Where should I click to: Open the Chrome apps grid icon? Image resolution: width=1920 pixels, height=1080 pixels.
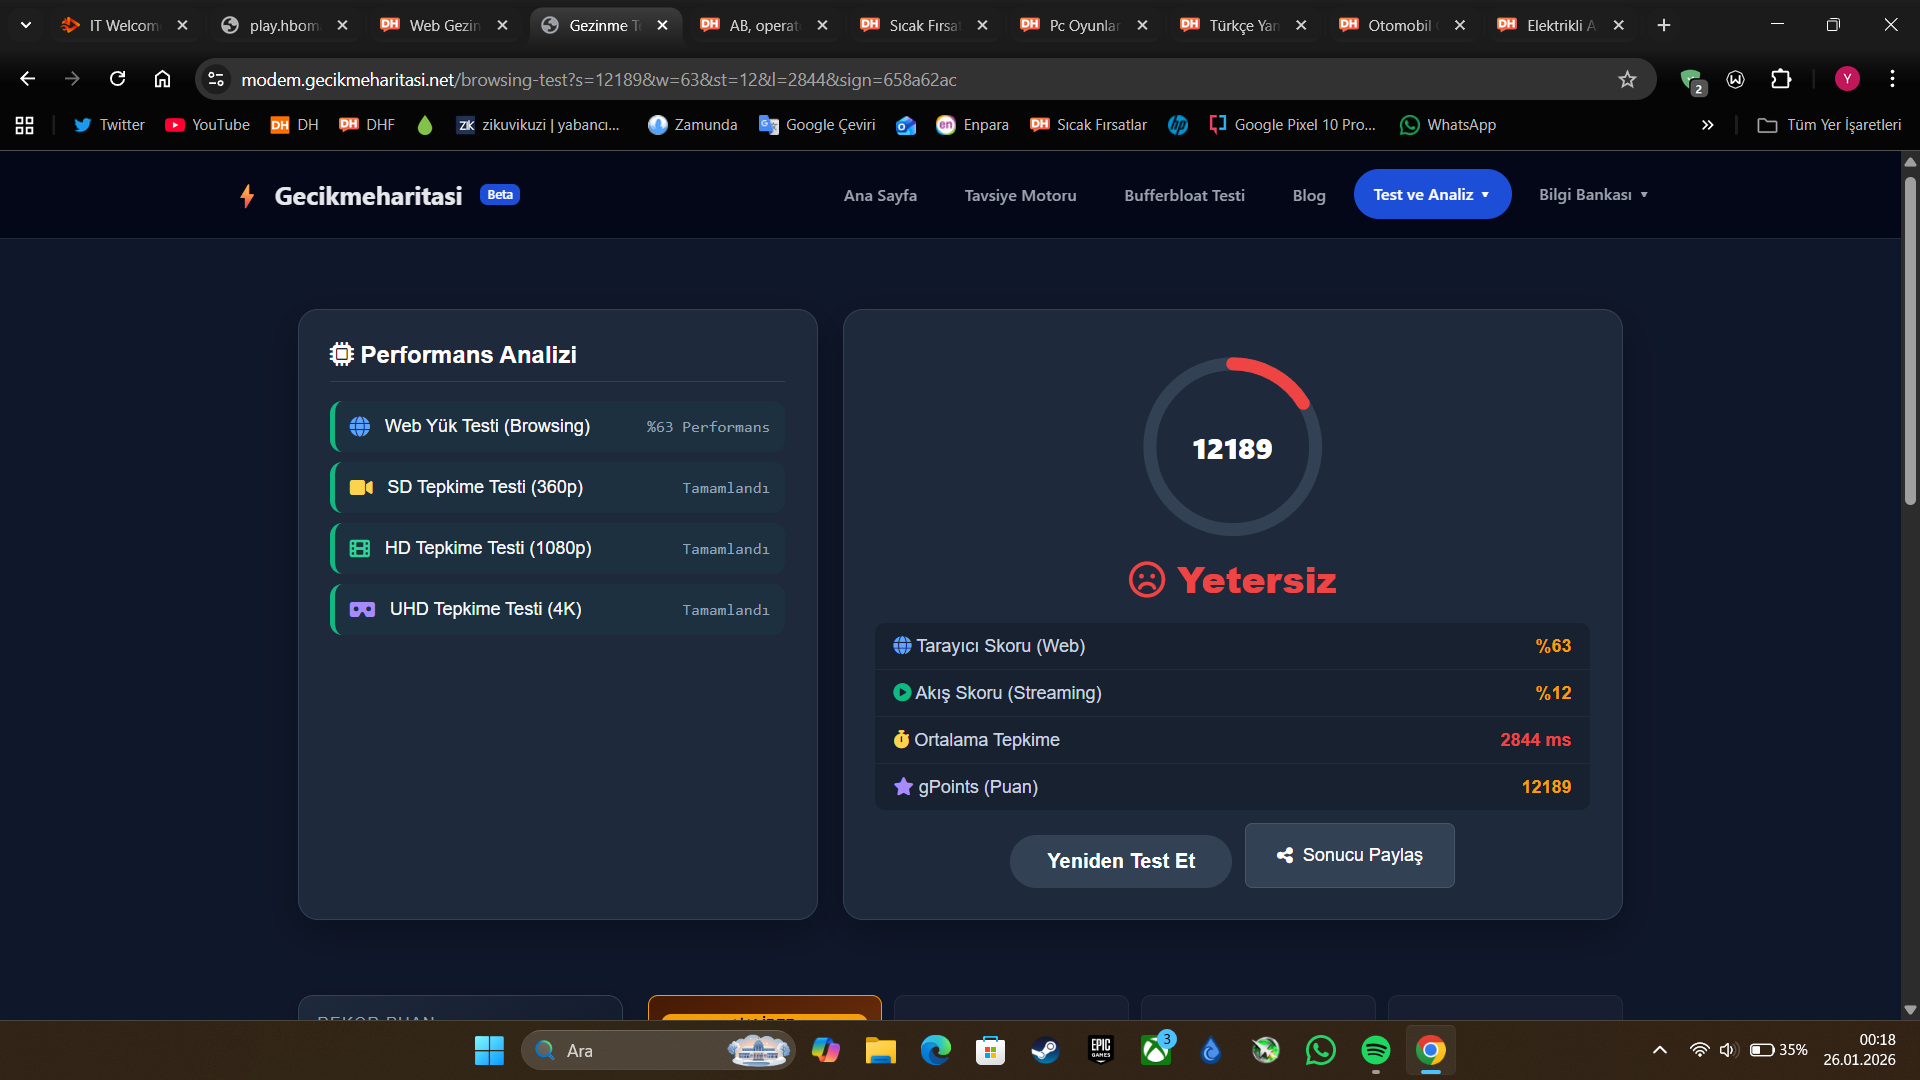pos(25,125)
